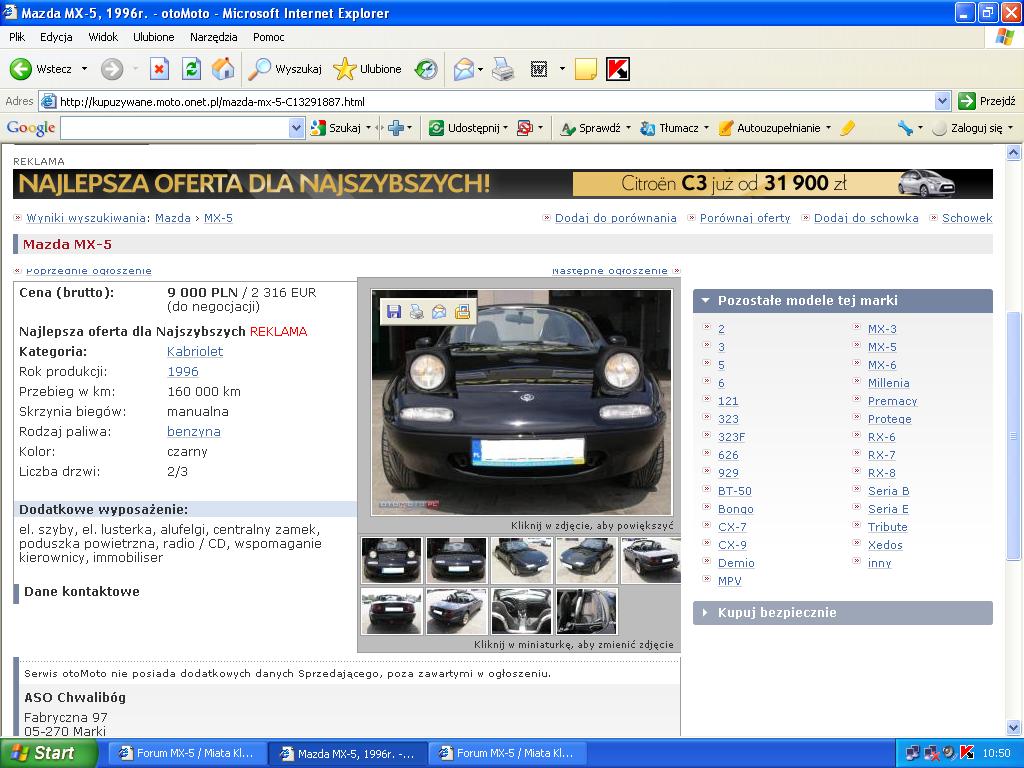Image resolution: width=1024 pixels, height=768 pixels.
Task: Collapse the Pozostałe modele tej marki panel
Action: (842, 300)
